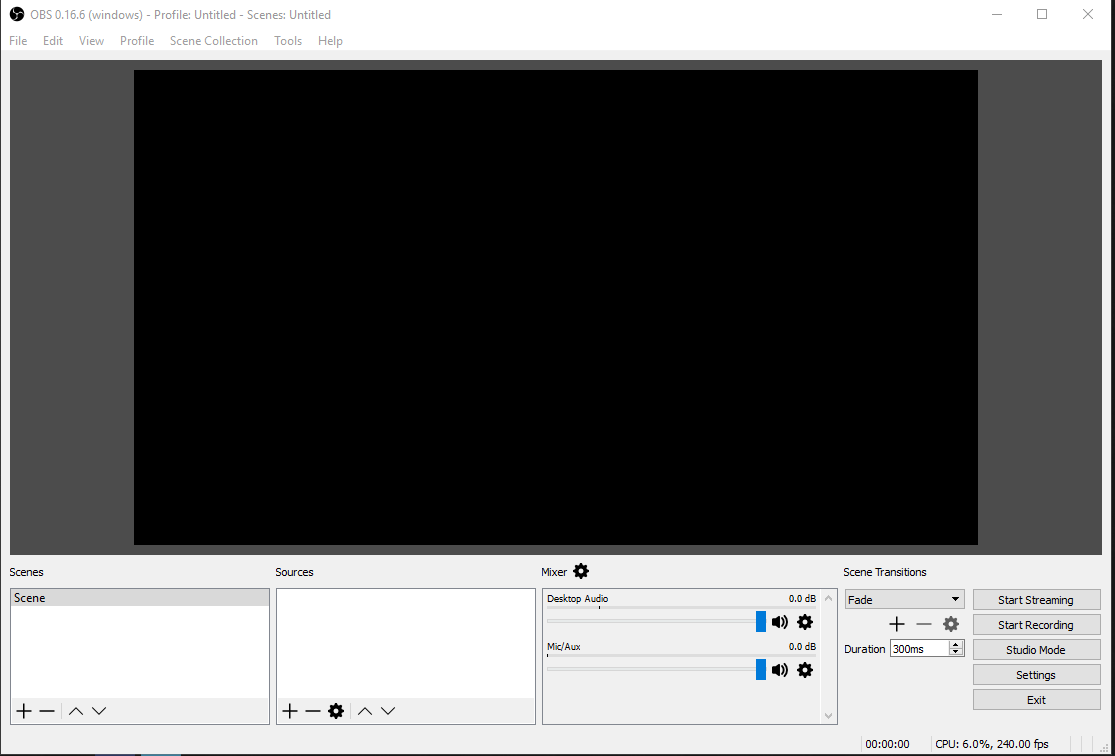Viewport: 1115px width, 756px height.
Task: Click Start Recording button
Action: click(x=1036, y=625)
